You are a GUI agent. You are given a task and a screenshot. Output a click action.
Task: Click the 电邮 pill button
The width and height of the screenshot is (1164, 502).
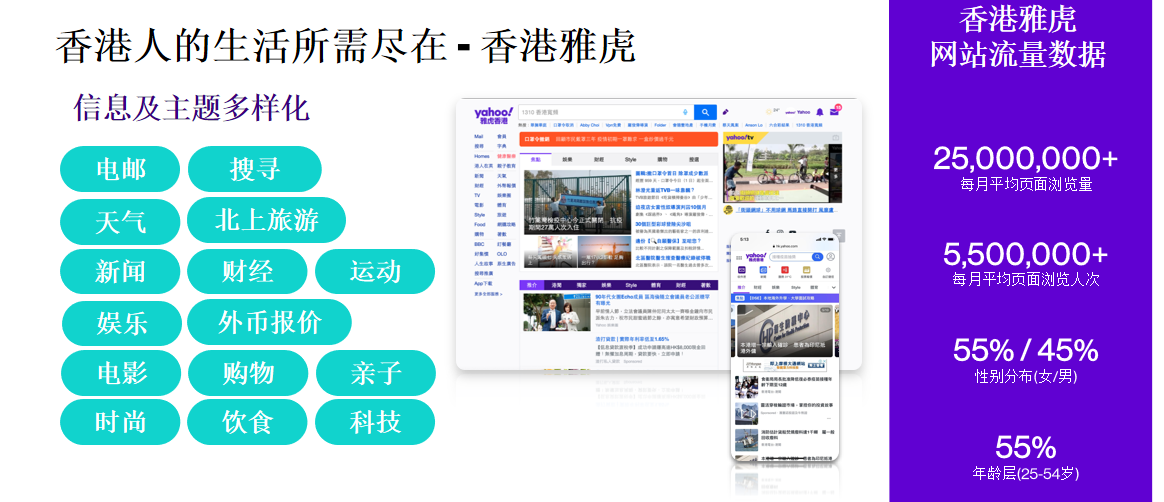120,169
